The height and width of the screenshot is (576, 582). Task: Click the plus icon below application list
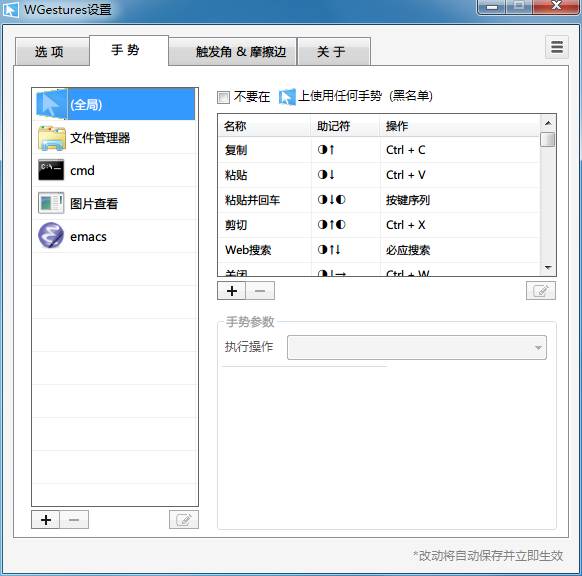tap(46, 520)
